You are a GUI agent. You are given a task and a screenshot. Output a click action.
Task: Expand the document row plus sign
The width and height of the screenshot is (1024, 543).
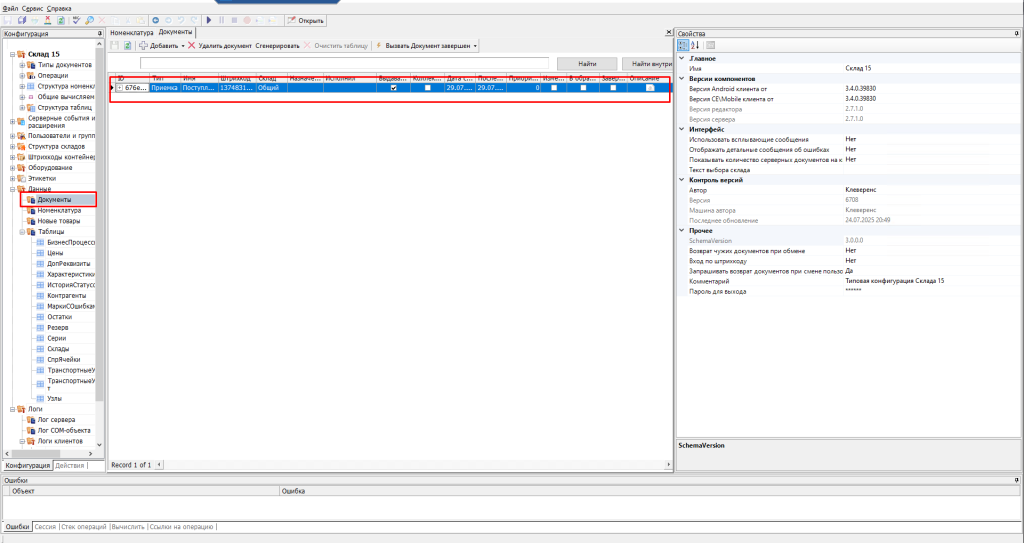click(119, 88)
